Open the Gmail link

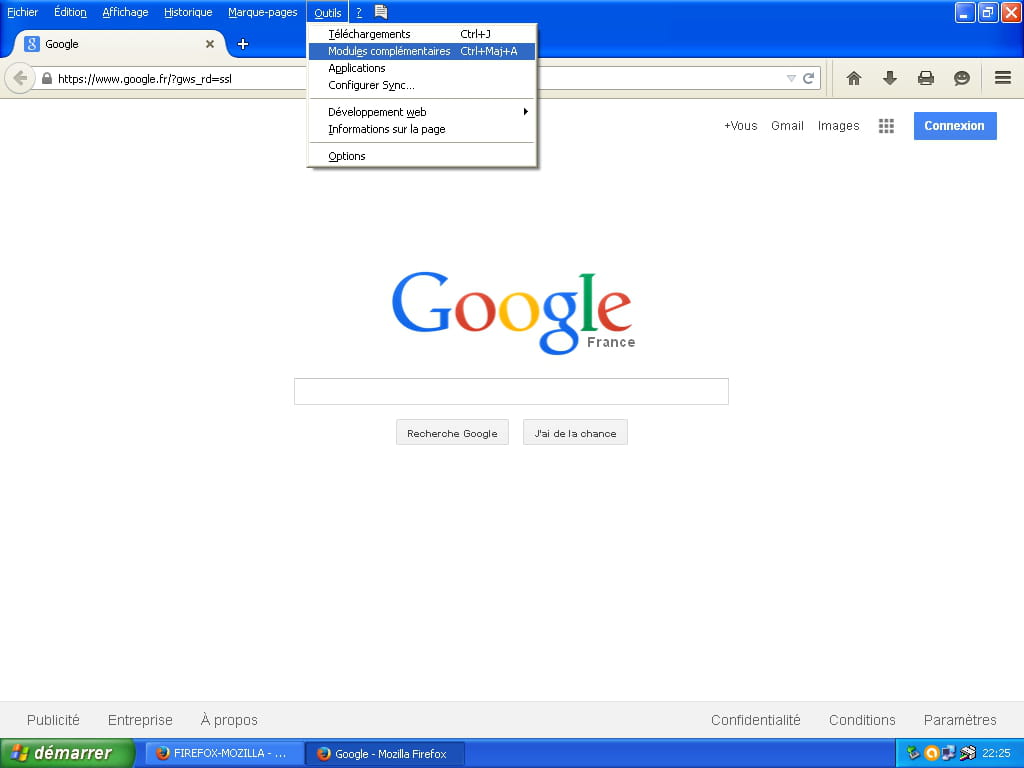787,126
